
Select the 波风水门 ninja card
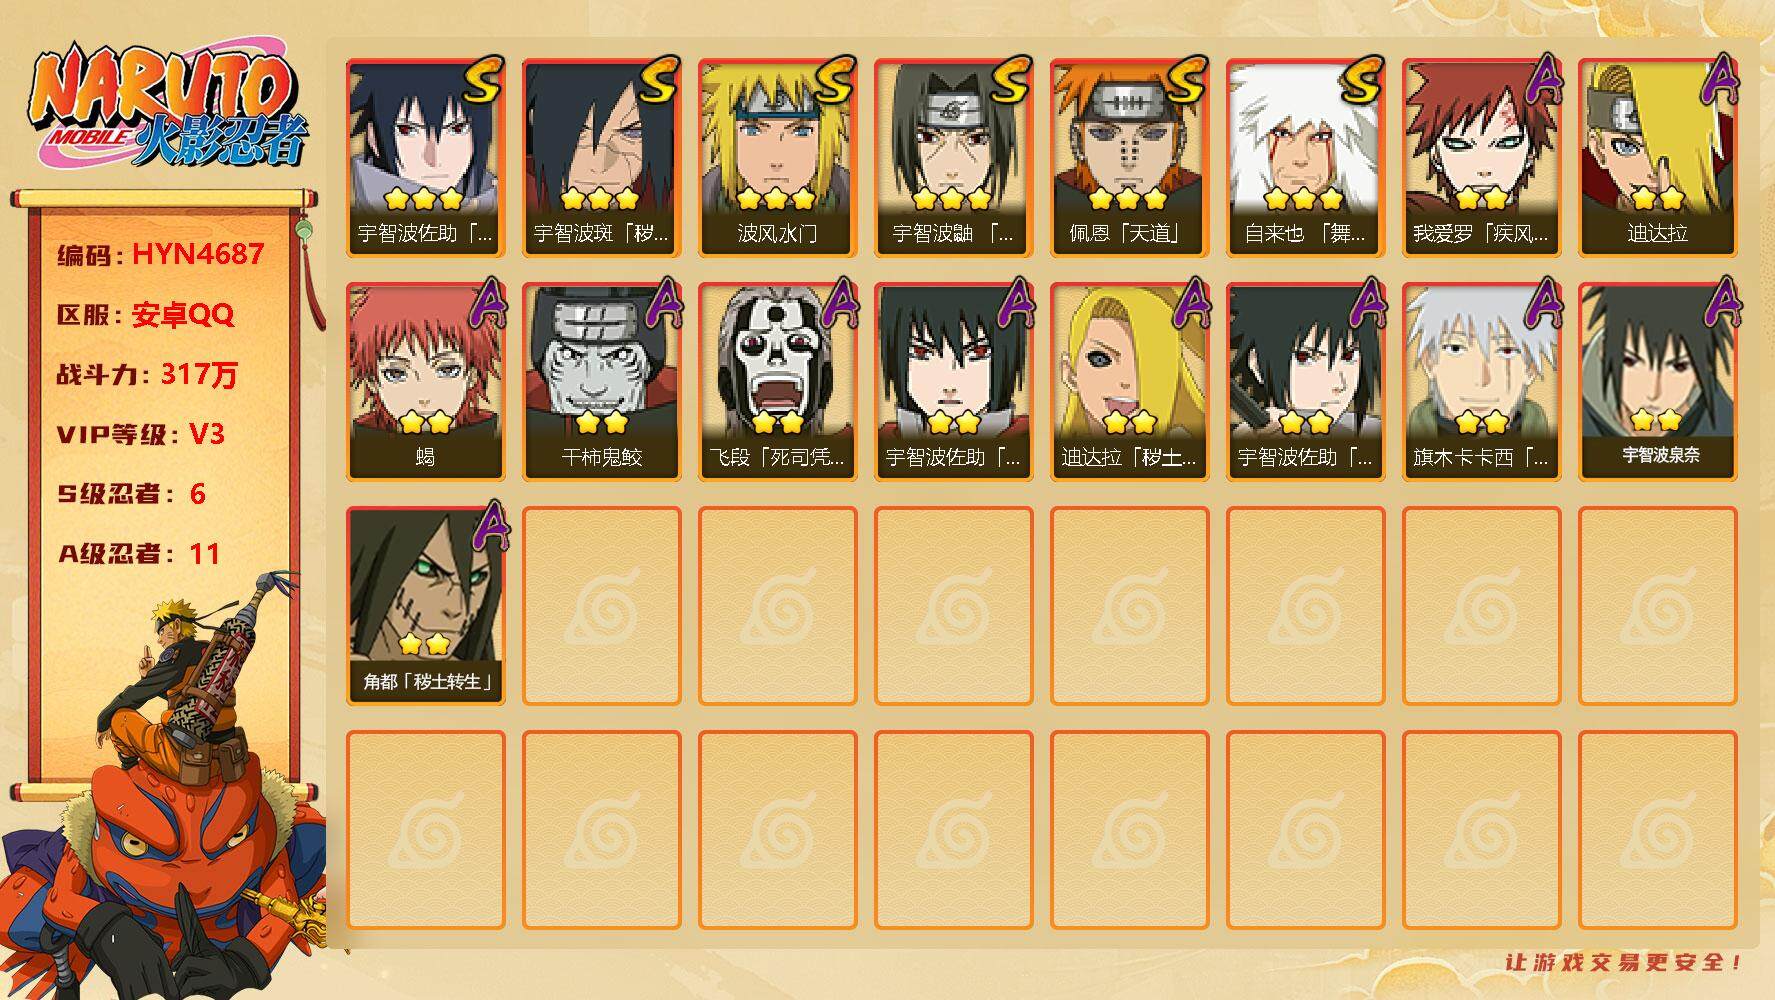click(777, 158)
